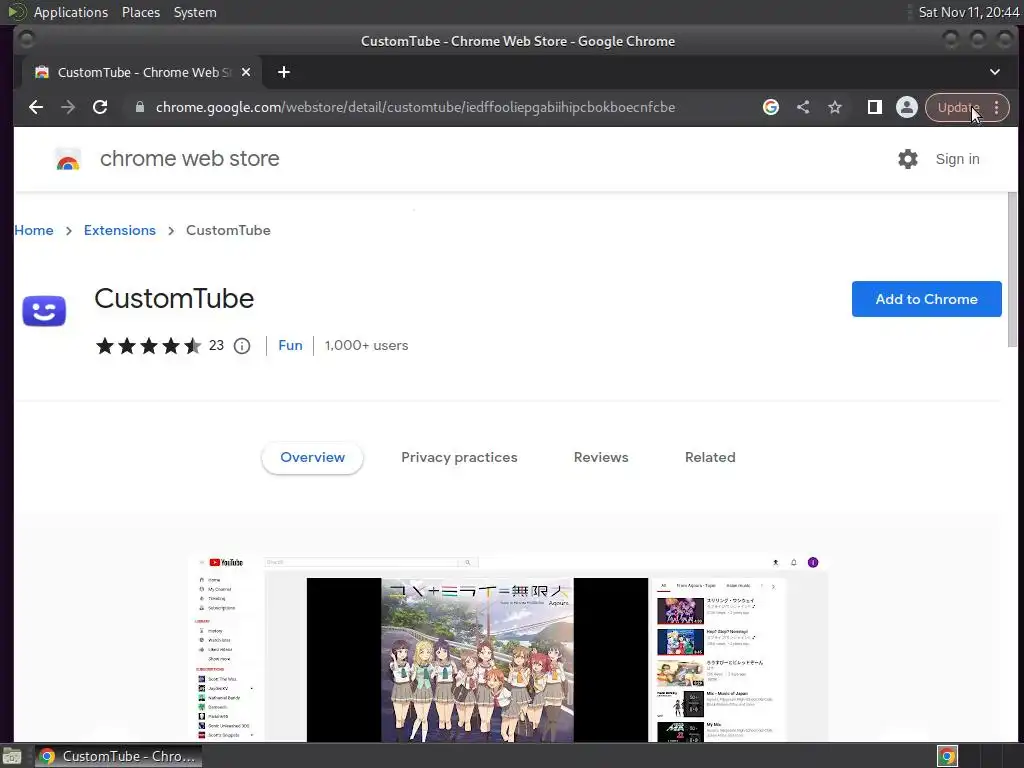Image resolution: width=1024 pixels, height=768 pixels.
Task: Open the Places menu
Action: [x=140, y=12]
